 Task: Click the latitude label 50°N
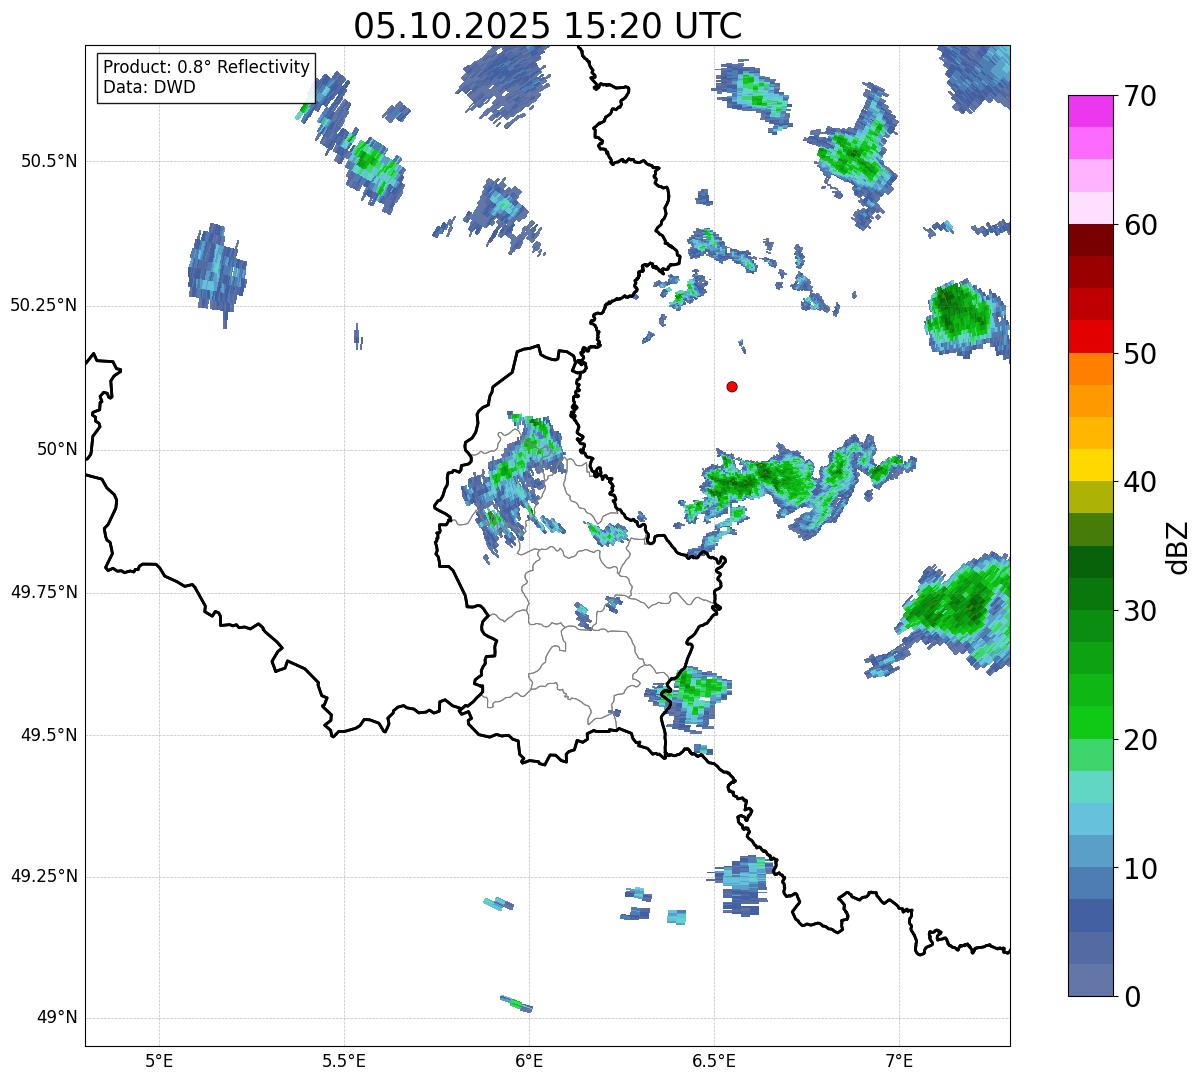(x=57, y=449)
